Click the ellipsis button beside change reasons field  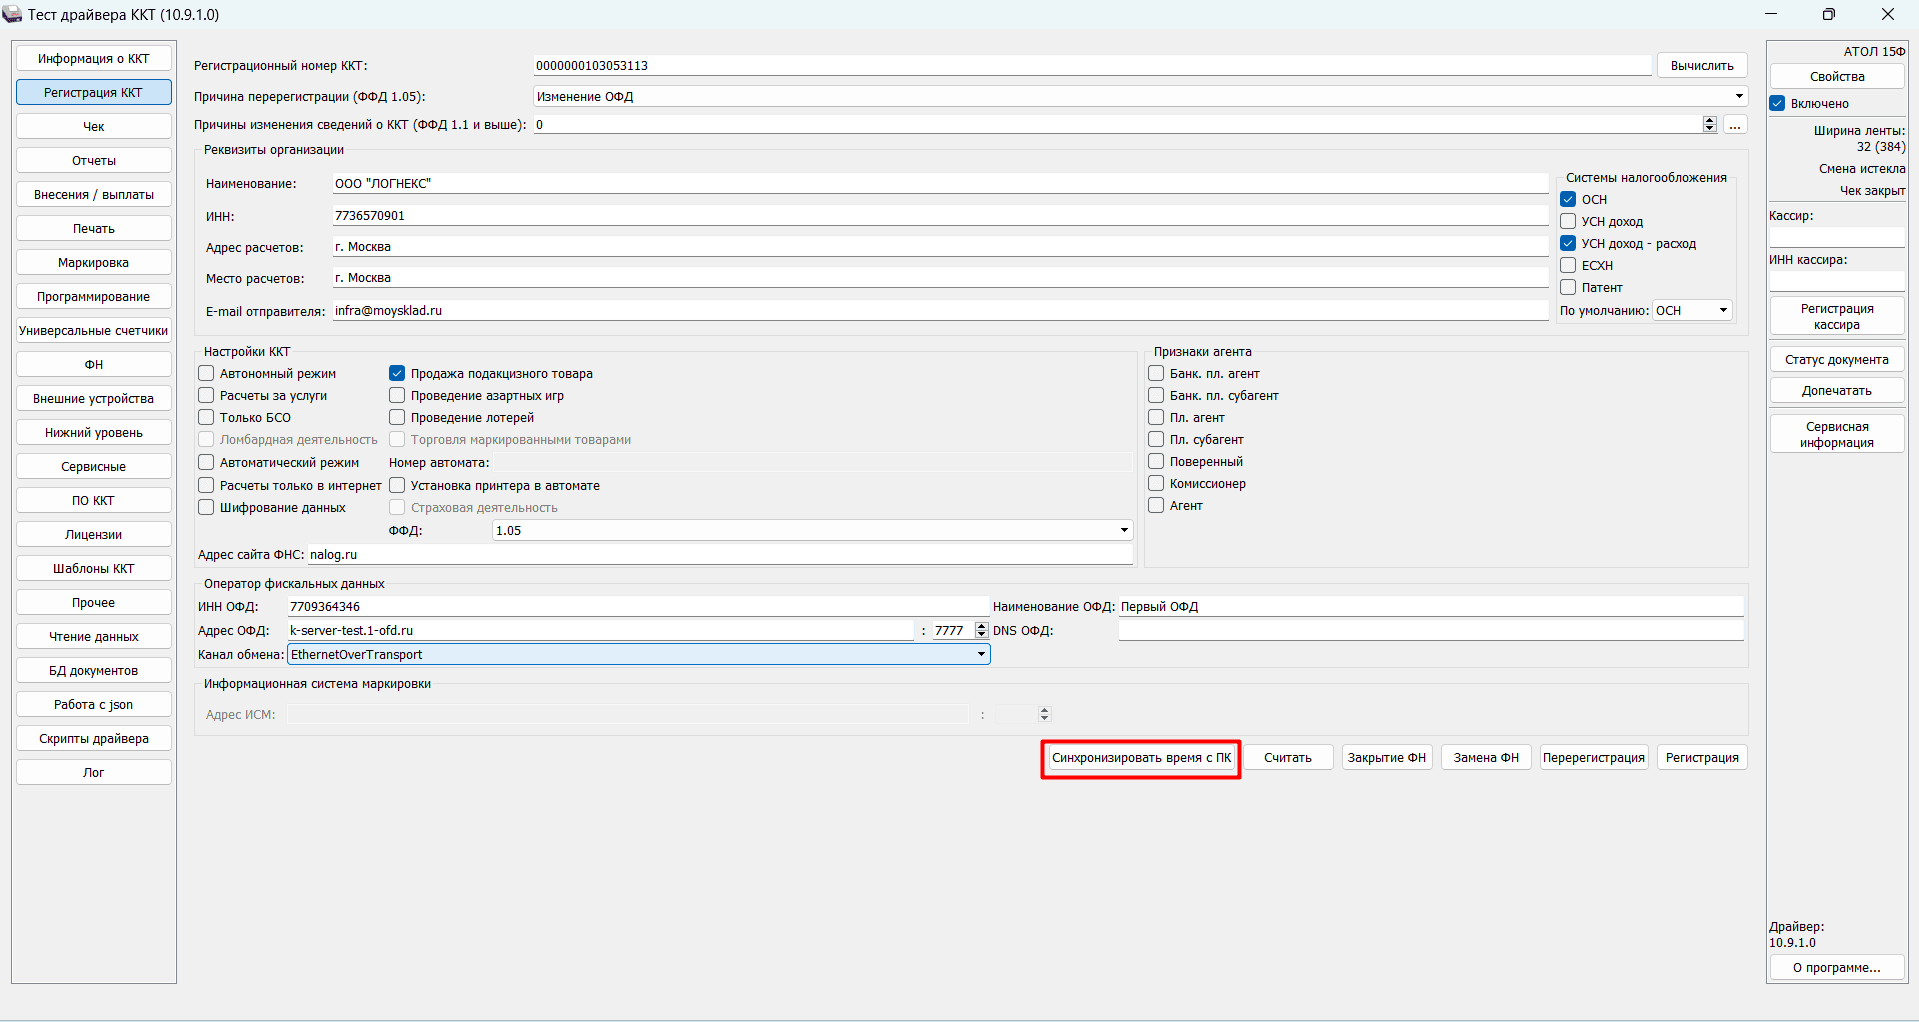pyautogui.click(x=1735, y=125)
